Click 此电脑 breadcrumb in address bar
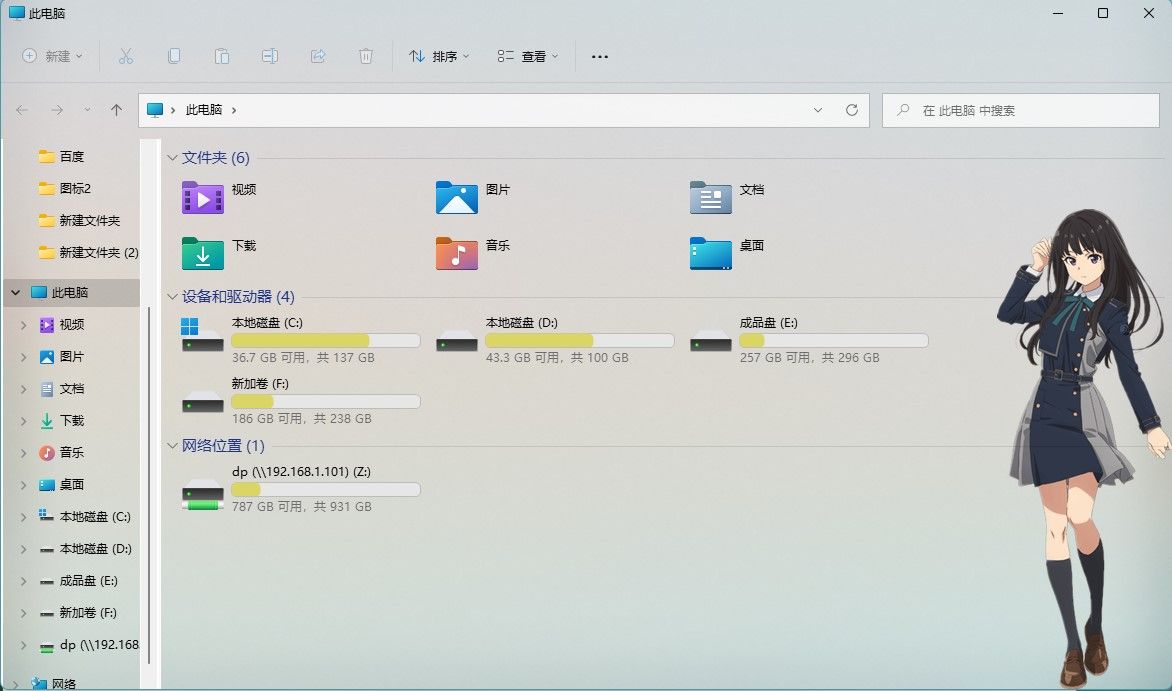 pos(204,110)
